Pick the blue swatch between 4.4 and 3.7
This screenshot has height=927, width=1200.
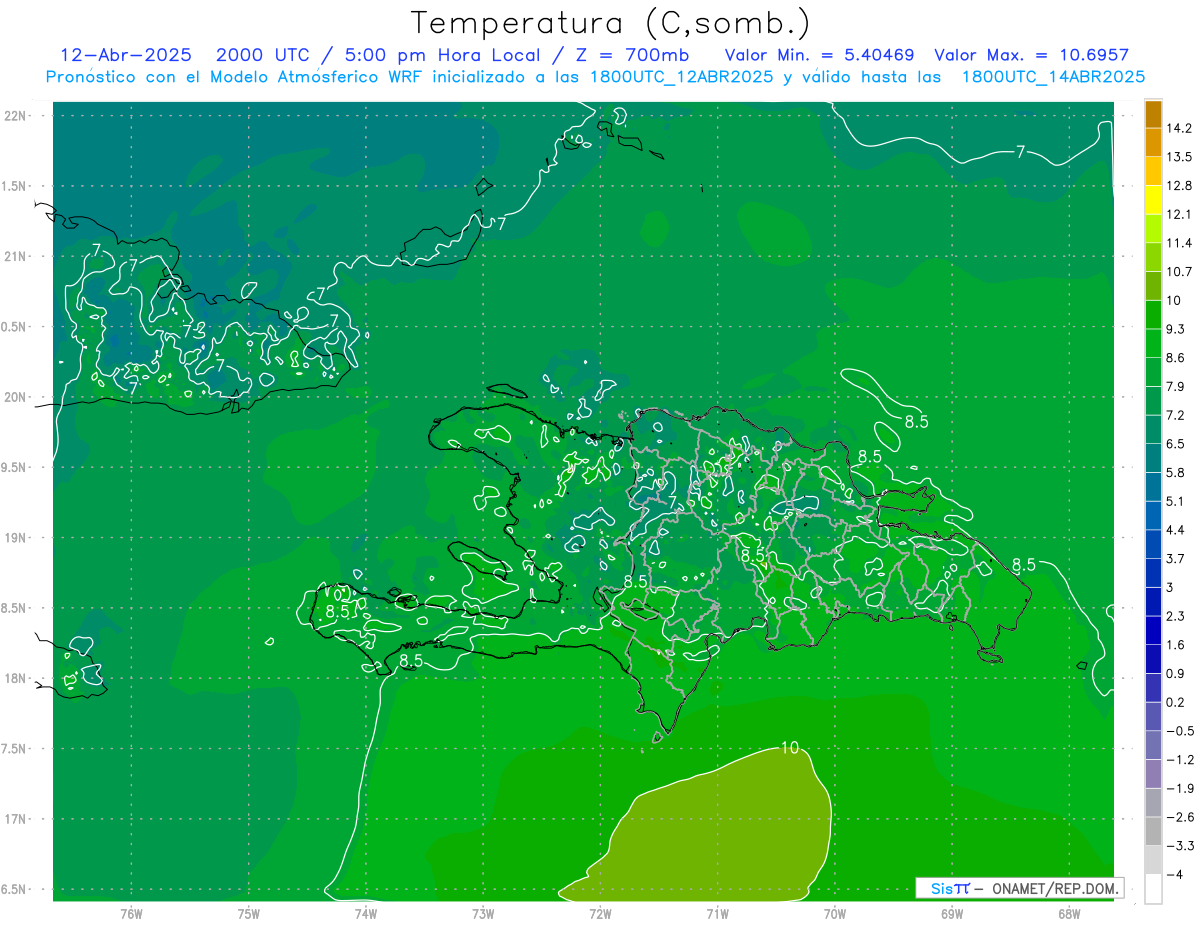click(x=1153, y=543)
